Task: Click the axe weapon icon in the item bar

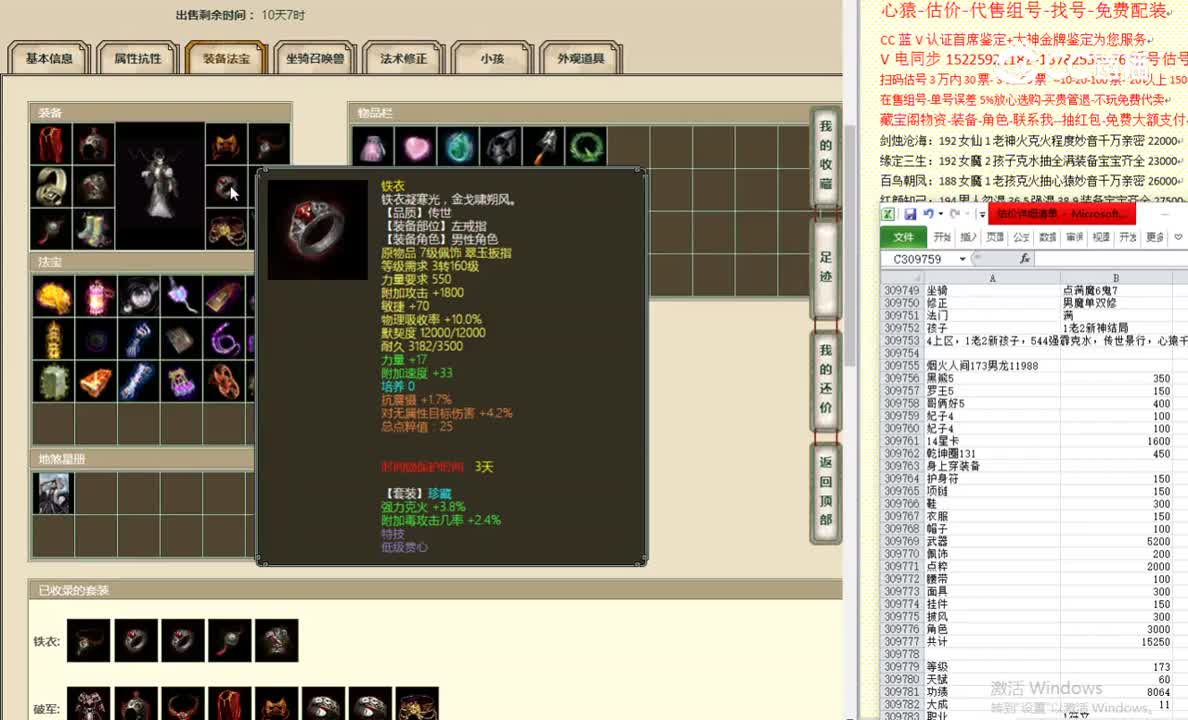Action: point(544,146)
